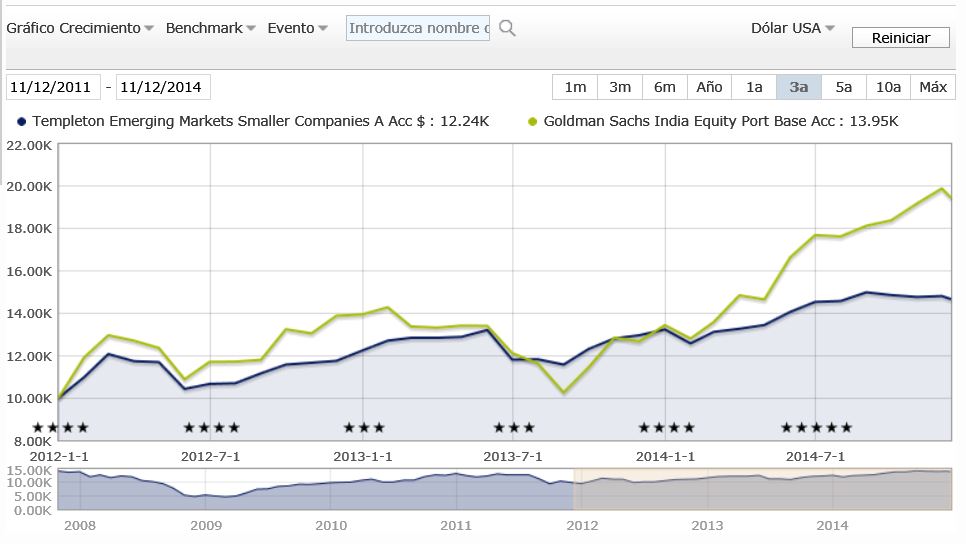This screenshot has height=544, width=966.
Task: Select the 6m period button
Action: point(665,87)
